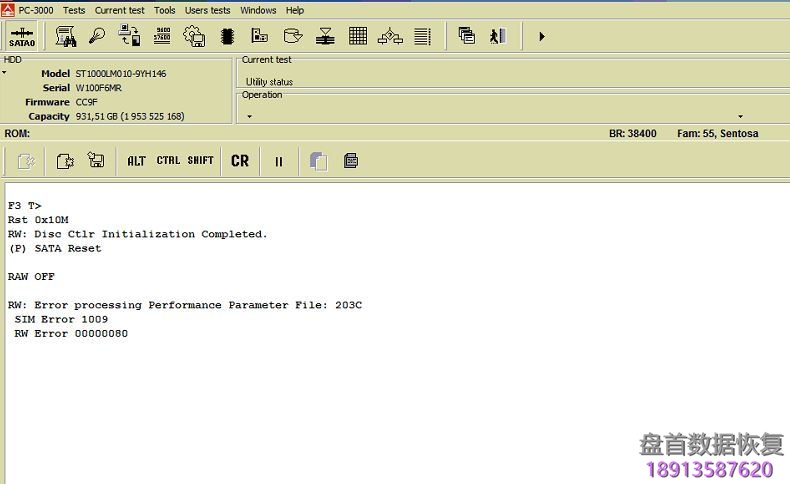Click the floppy disk save icon in terminal toolbar
790x484 pixels.
tap(96, 160)
